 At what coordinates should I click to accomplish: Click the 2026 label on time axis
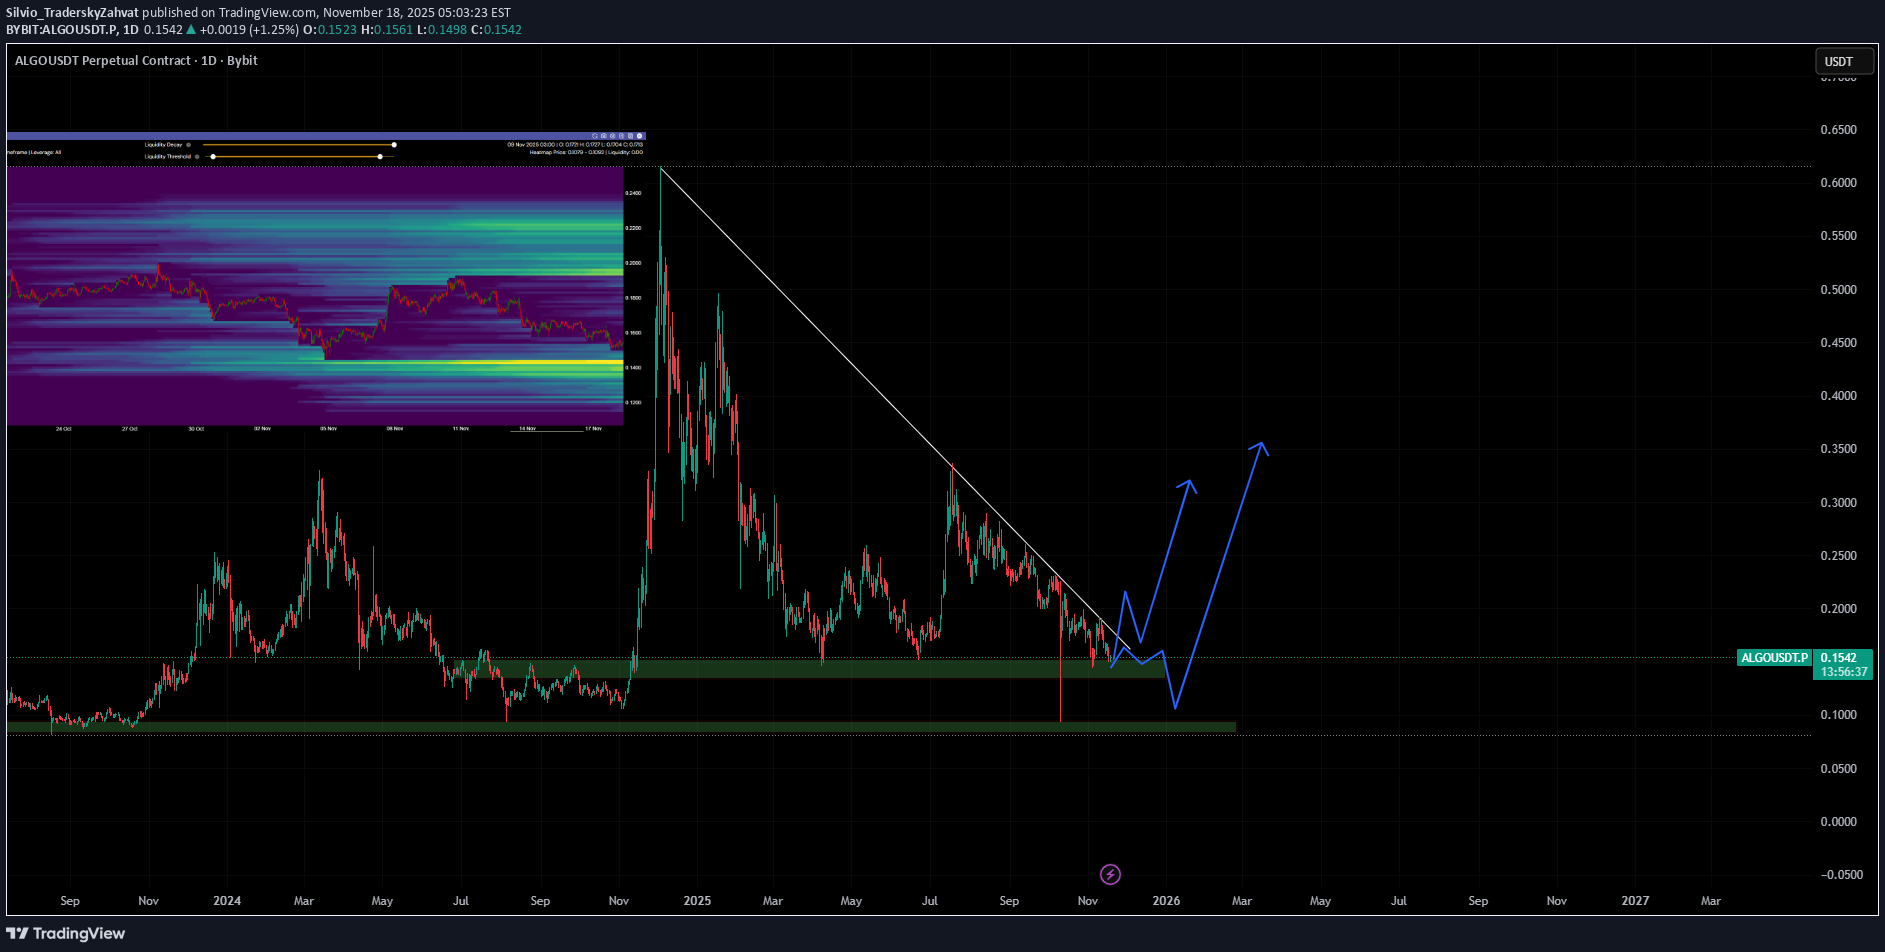[1166, 901]
